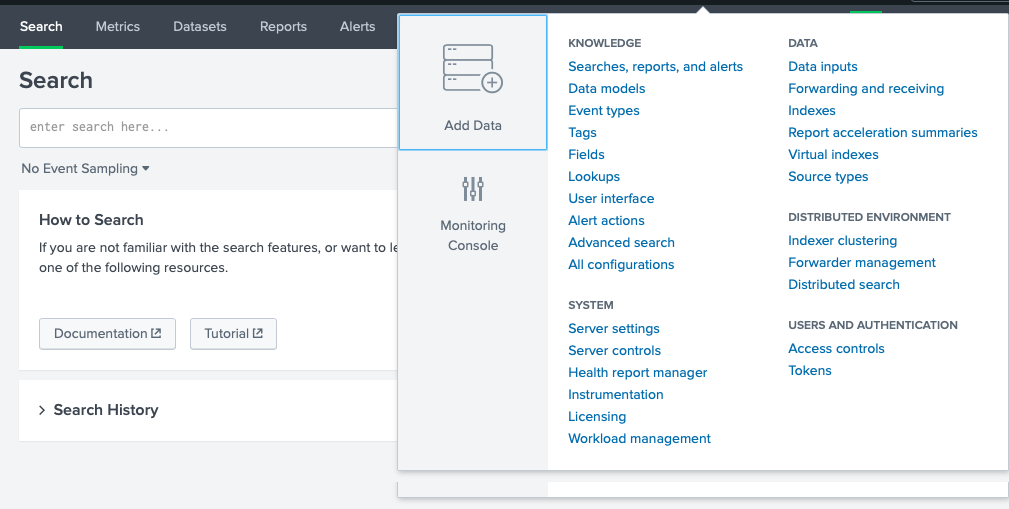The width and height of the screenshot is (1009, 509).
Task: Go to Server settings
Action: coord(613,329)
